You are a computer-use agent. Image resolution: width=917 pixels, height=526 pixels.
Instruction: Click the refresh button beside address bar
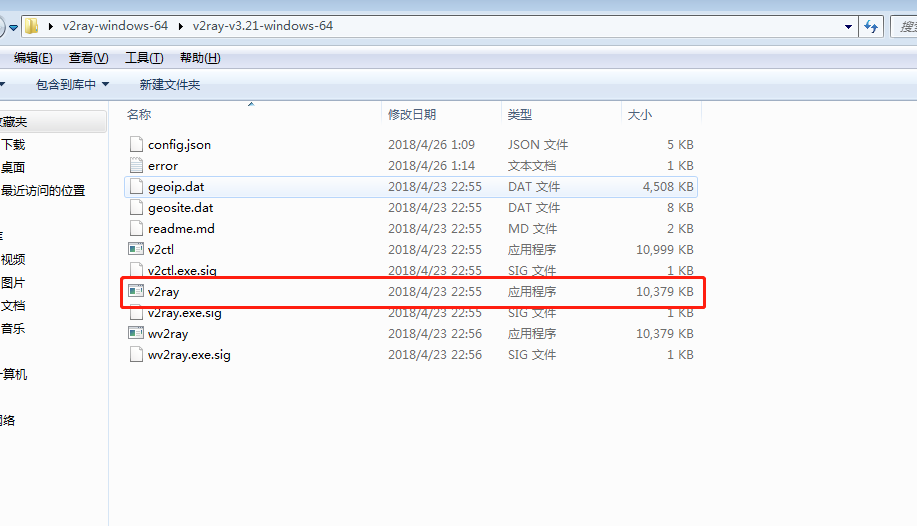pos(871,26)
